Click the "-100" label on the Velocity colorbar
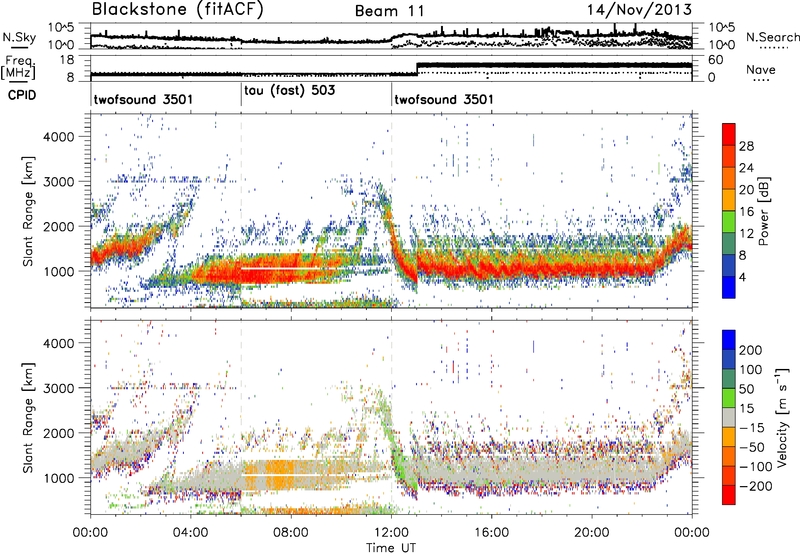The width and height of the screenshot is (800, 554). [756, 467]
